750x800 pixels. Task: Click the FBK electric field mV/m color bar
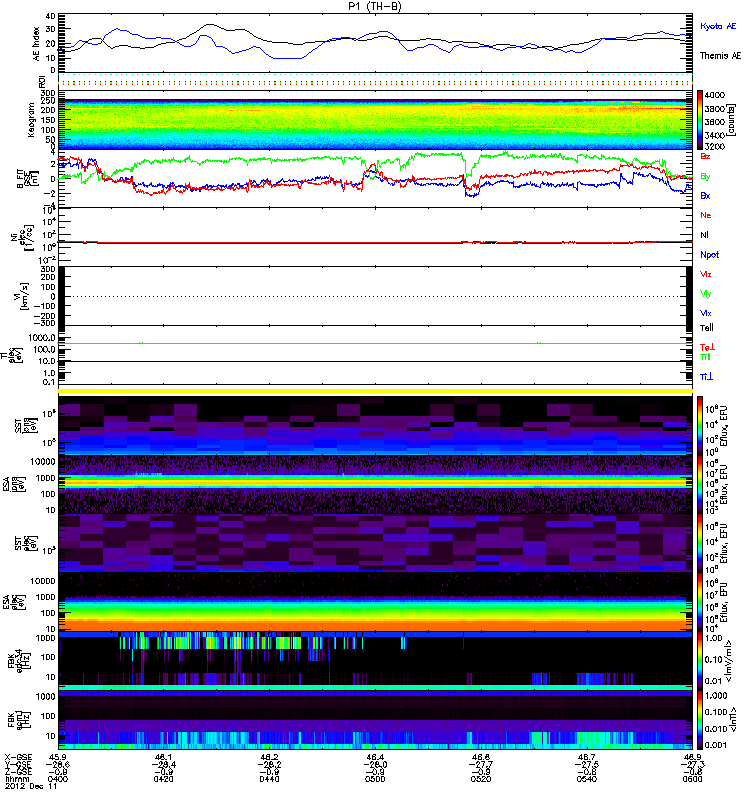pyautogui.click(x=700, y=661)
